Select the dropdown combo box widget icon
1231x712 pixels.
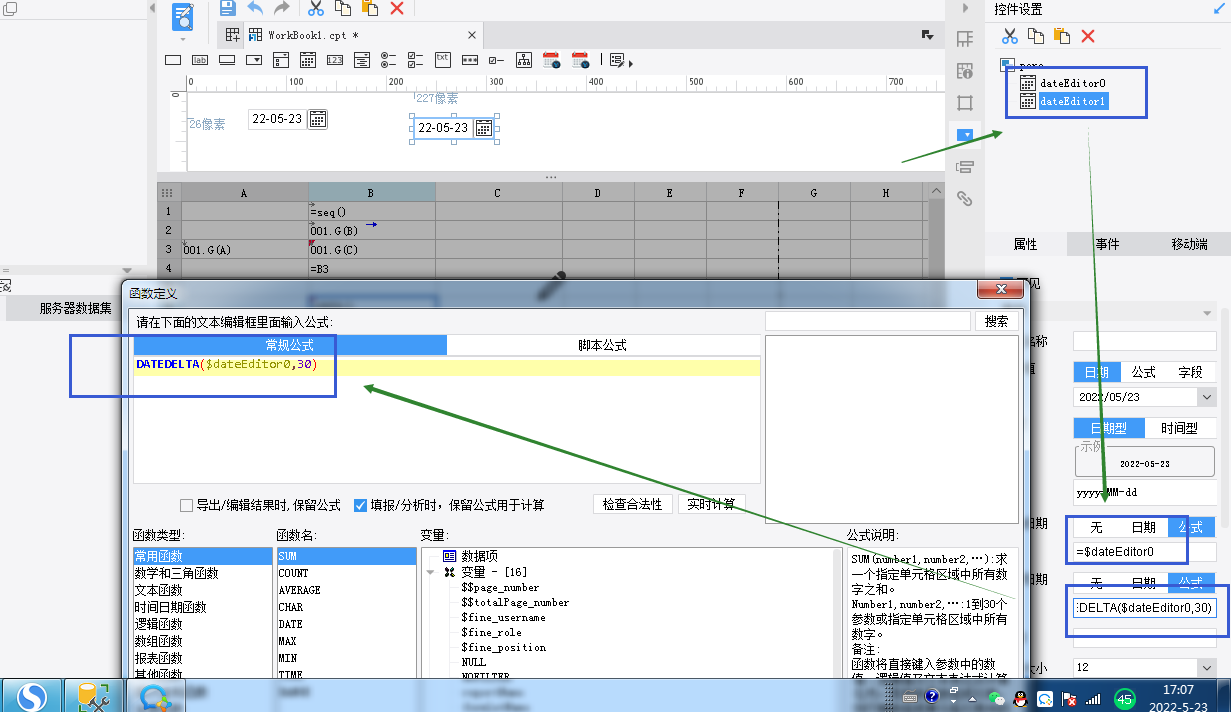(x=254, y=60)
